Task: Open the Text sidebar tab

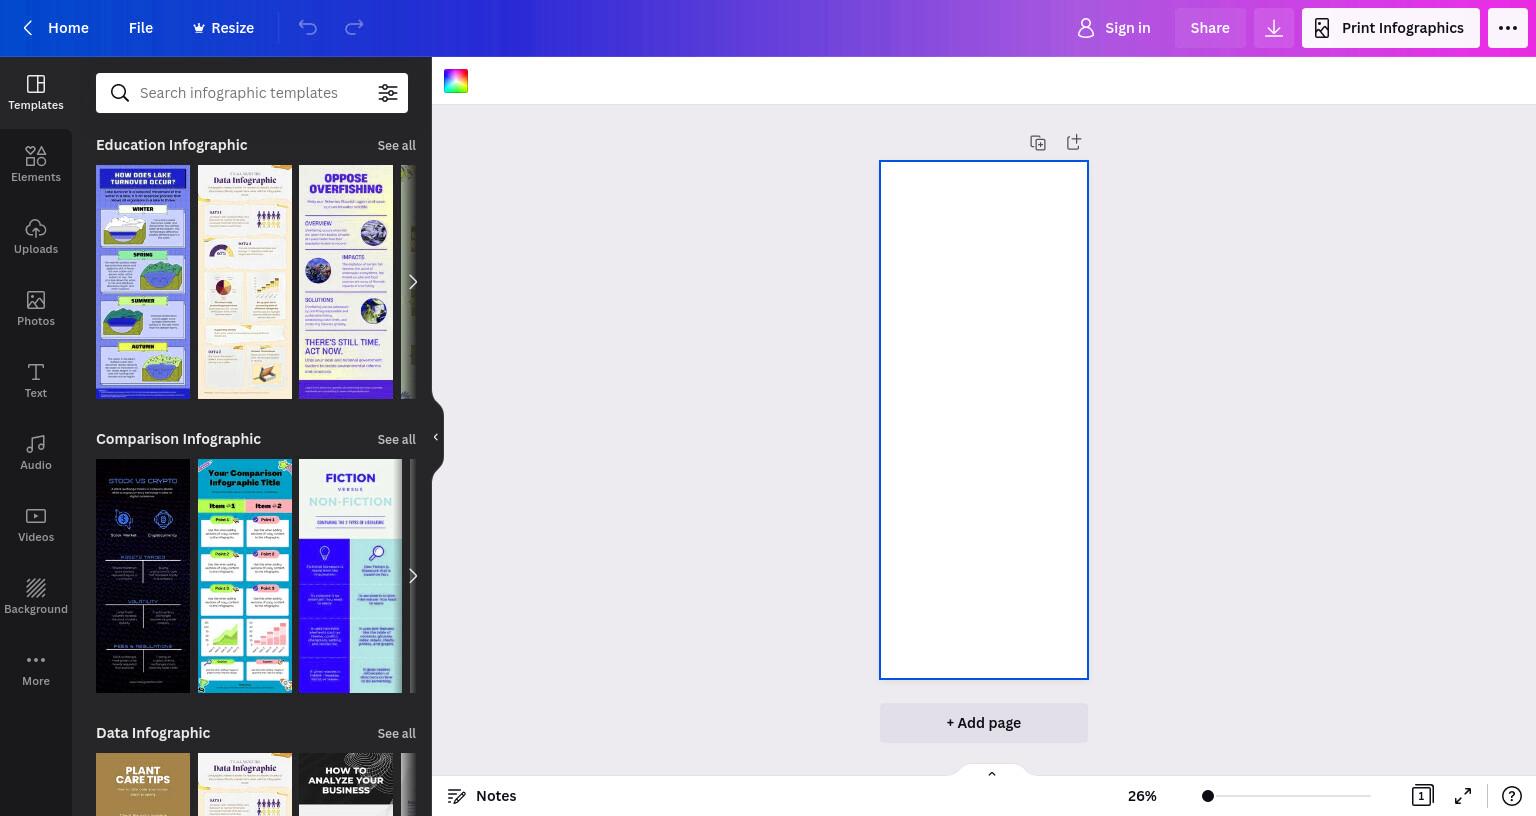Action: (x=36, y=380)
